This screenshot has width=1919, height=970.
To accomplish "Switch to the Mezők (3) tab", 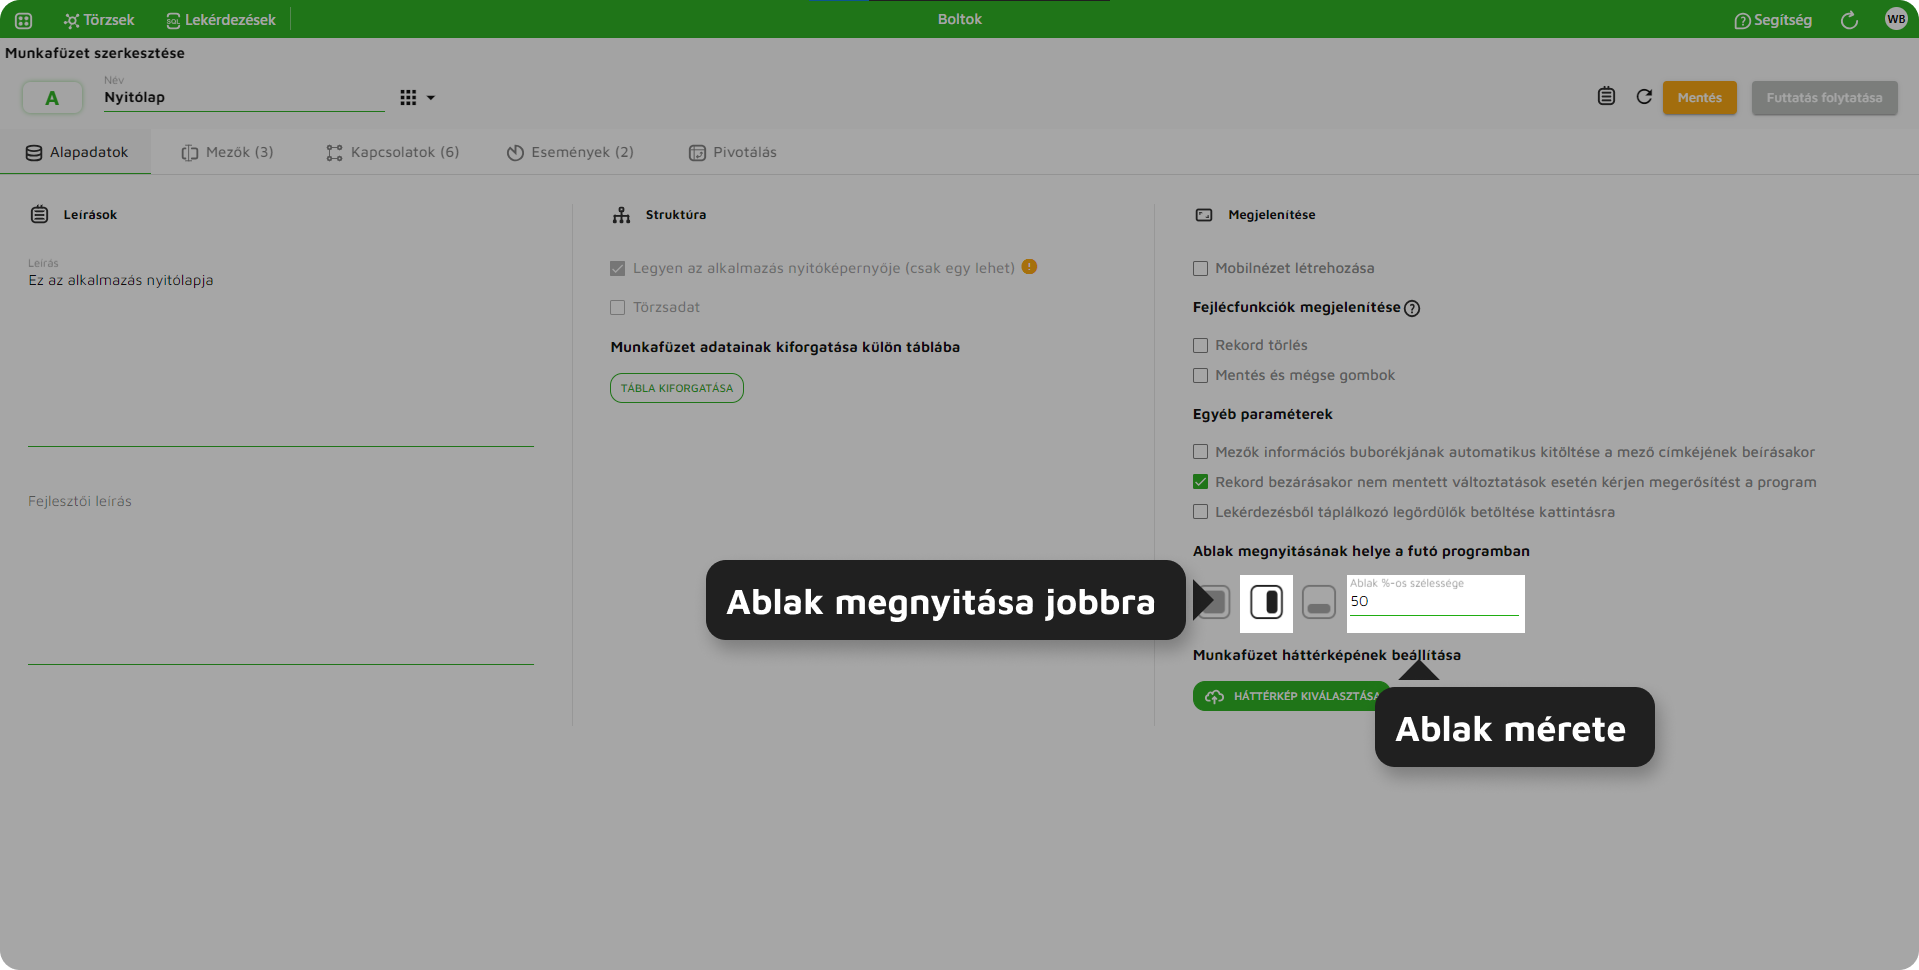I will pyautogui.click(x=227, y=152).
